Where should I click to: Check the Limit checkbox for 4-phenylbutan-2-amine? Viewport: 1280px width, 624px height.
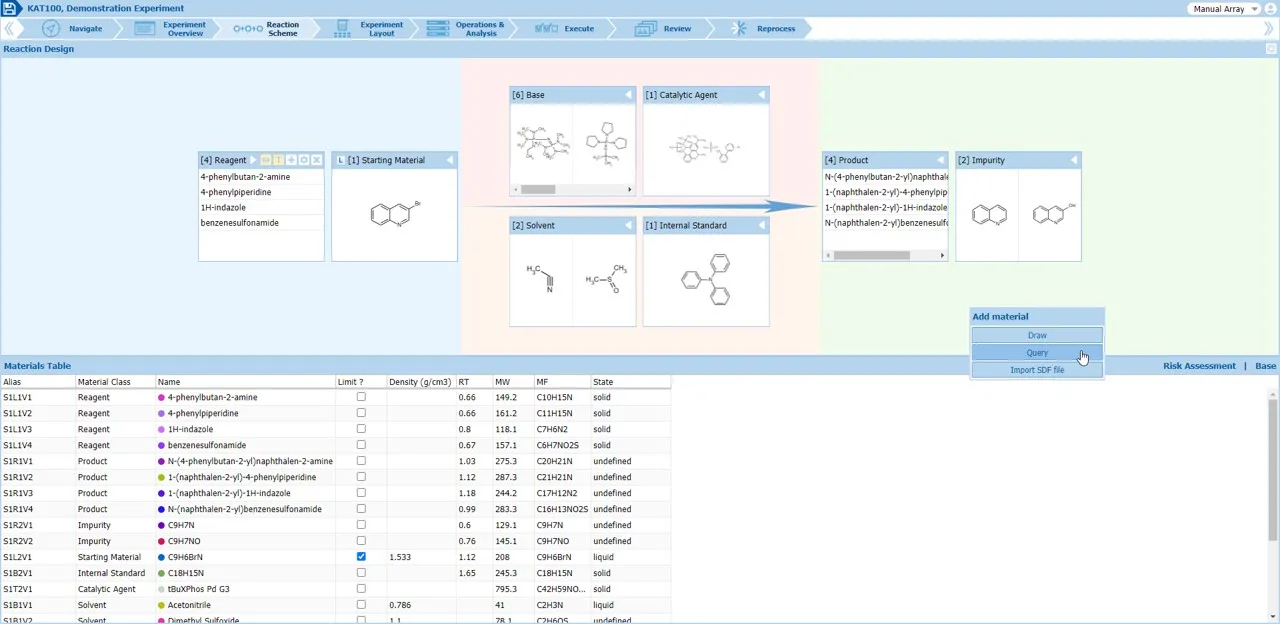[361, 397]
